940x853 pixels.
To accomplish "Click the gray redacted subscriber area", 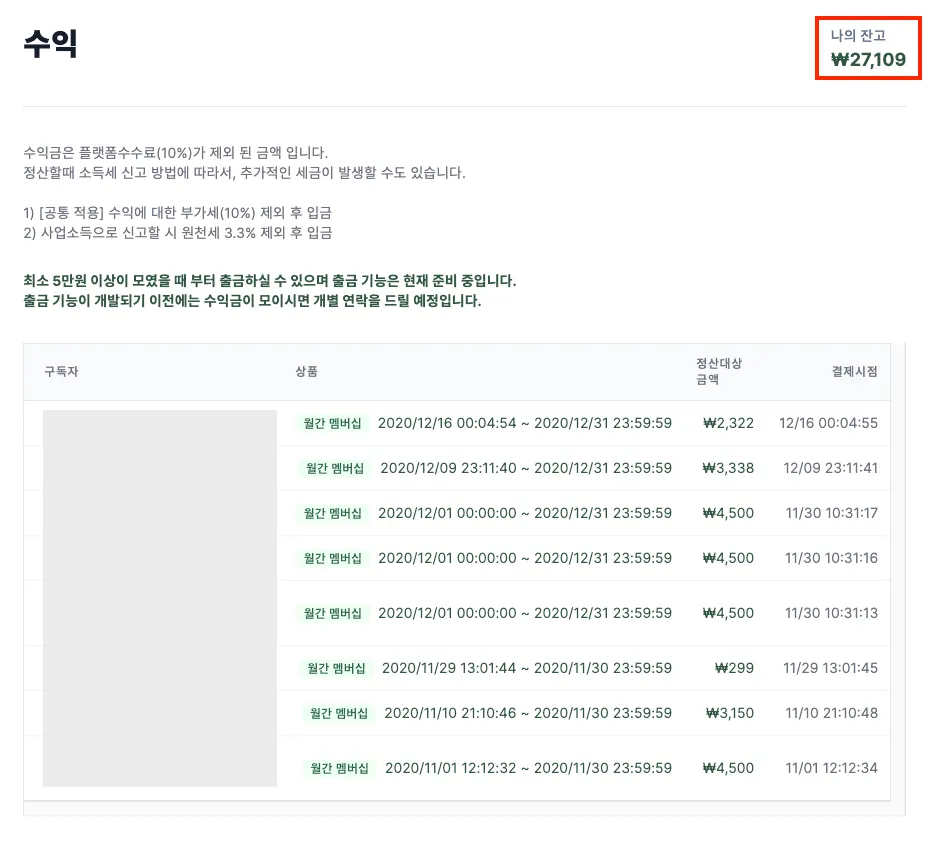I will [159, 598].
